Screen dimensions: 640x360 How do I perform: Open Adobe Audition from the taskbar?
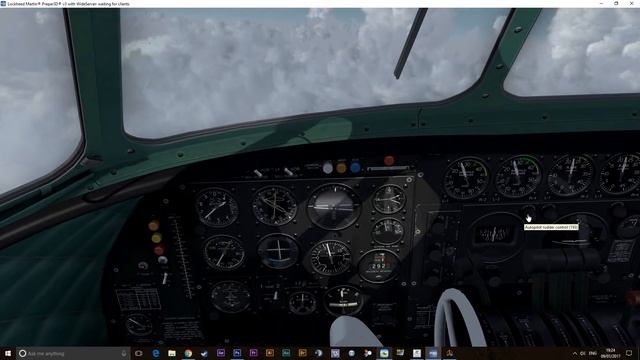coord(286,353)
